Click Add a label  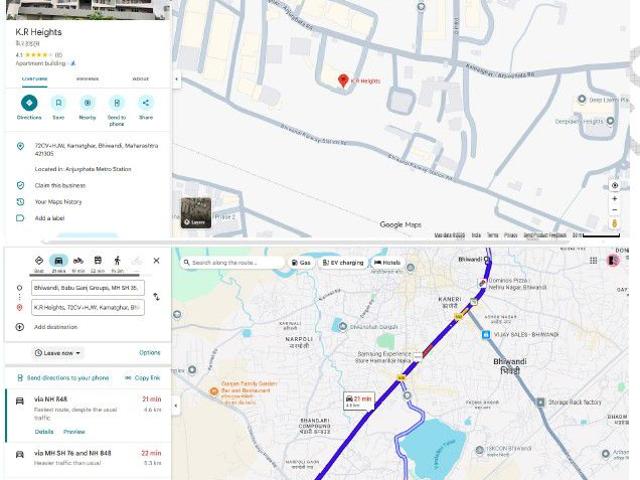(49, 218)
